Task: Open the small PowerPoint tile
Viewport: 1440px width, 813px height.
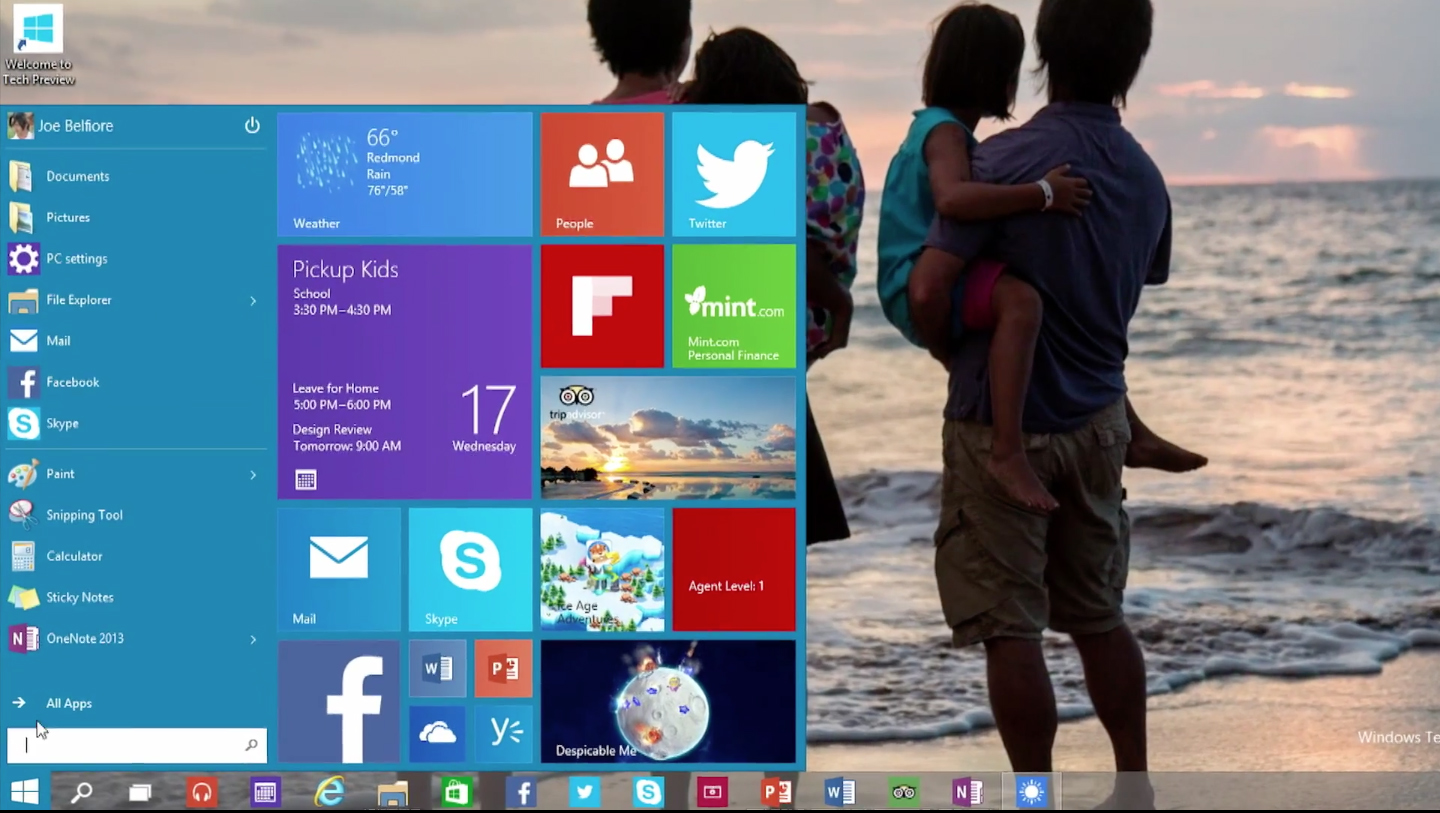Action: [503, 668]
